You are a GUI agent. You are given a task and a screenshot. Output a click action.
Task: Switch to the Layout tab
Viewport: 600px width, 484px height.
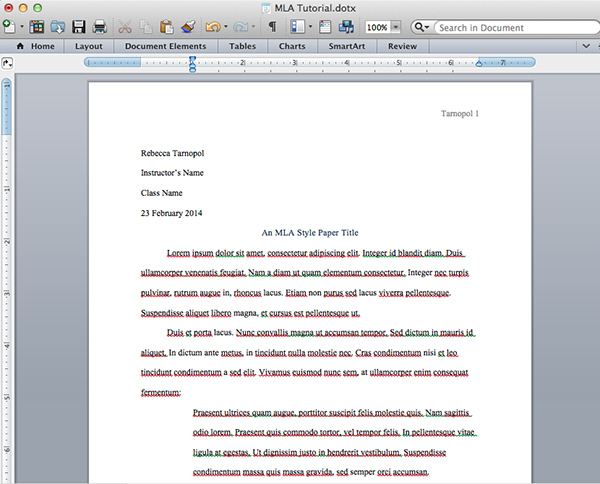coord(88,46)
